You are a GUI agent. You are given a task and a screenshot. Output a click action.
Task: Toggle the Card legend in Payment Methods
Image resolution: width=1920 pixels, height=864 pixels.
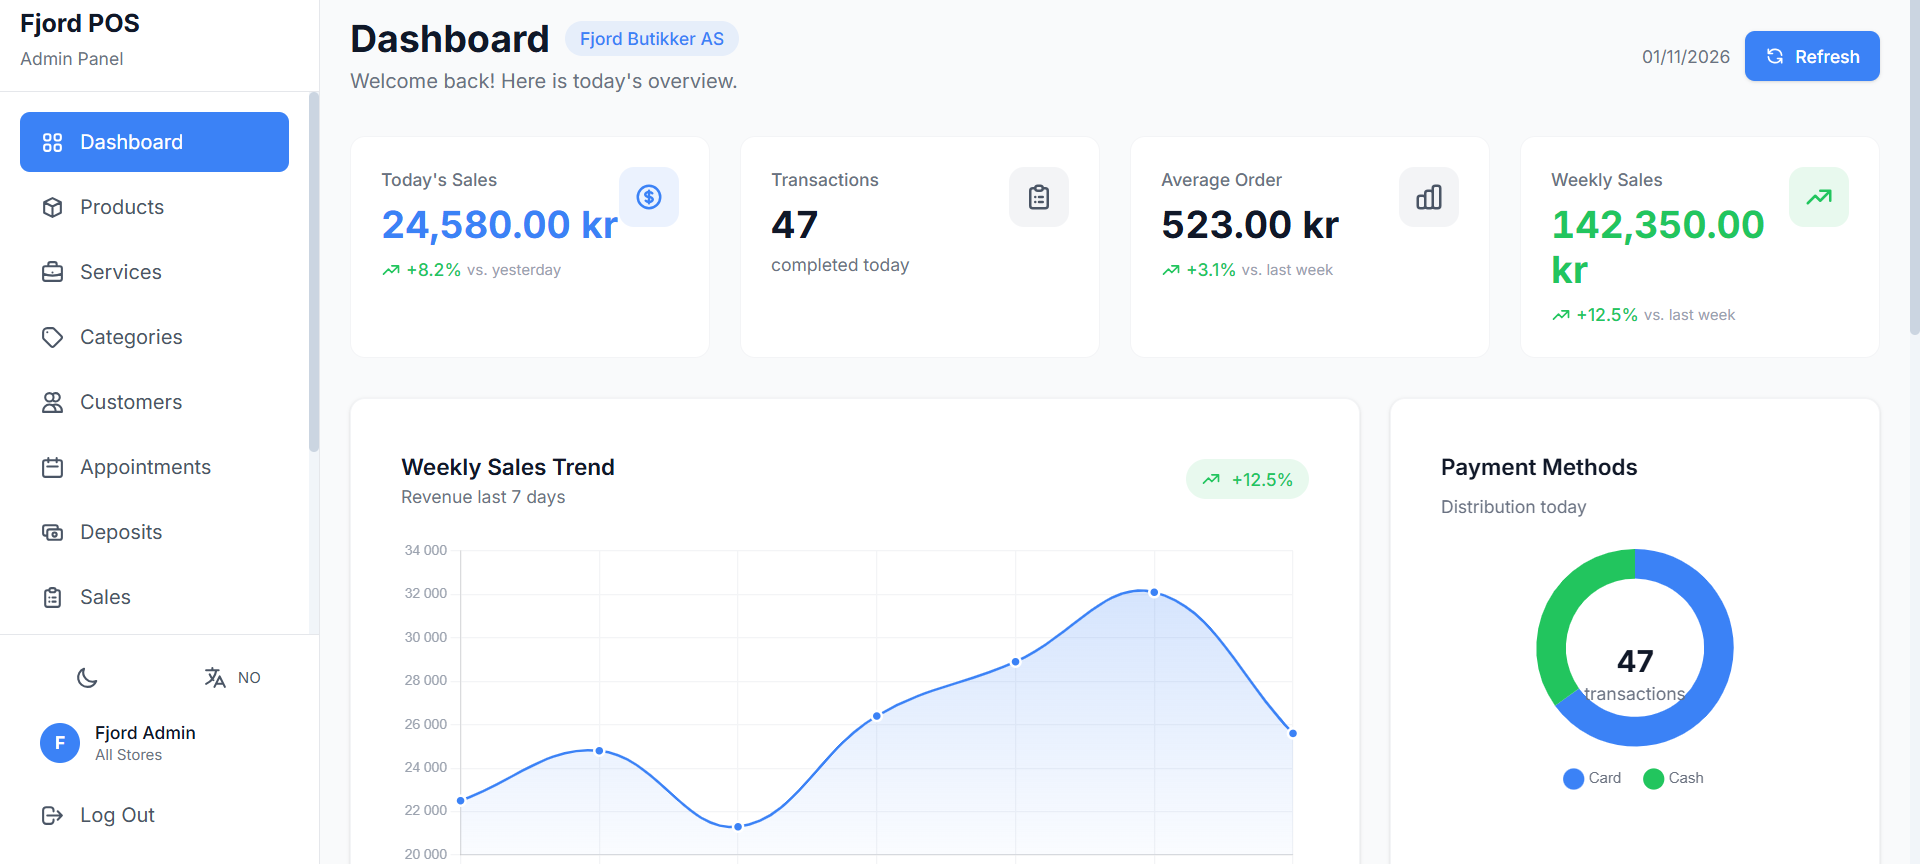(x=1592, y=778)
